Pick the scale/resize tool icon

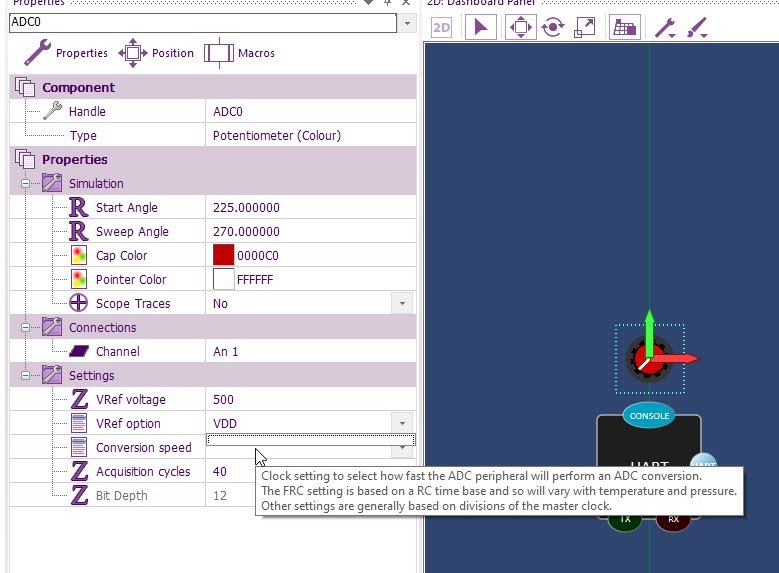point(585,28)
